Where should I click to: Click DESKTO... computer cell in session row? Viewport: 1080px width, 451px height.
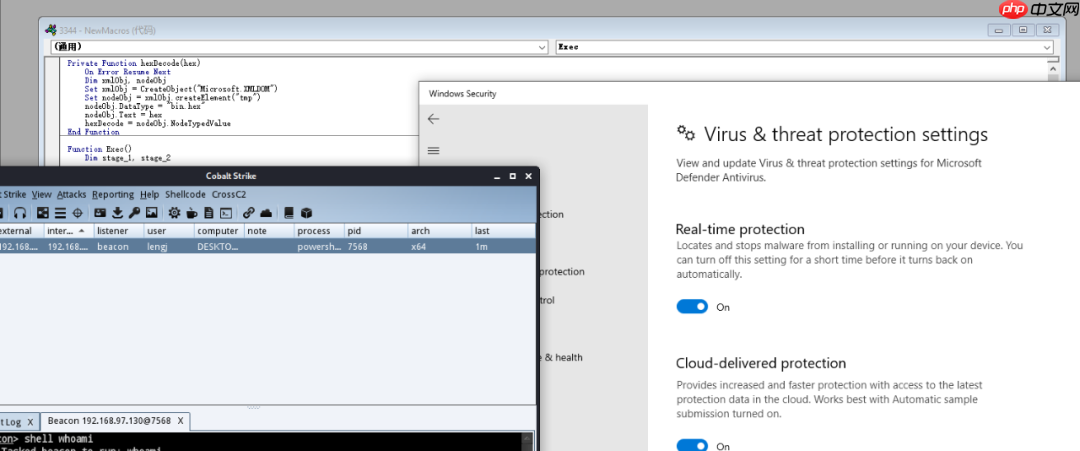(218, 246)
